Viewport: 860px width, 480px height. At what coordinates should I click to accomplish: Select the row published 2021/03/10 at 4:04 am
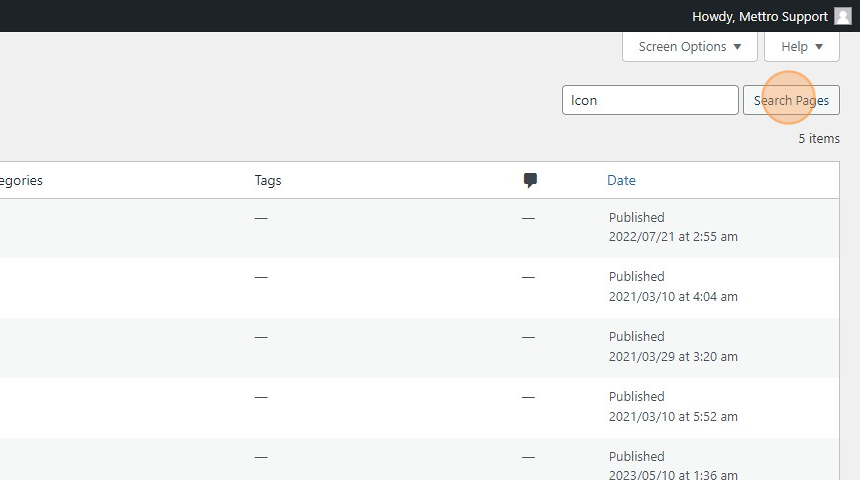(419, 288)
